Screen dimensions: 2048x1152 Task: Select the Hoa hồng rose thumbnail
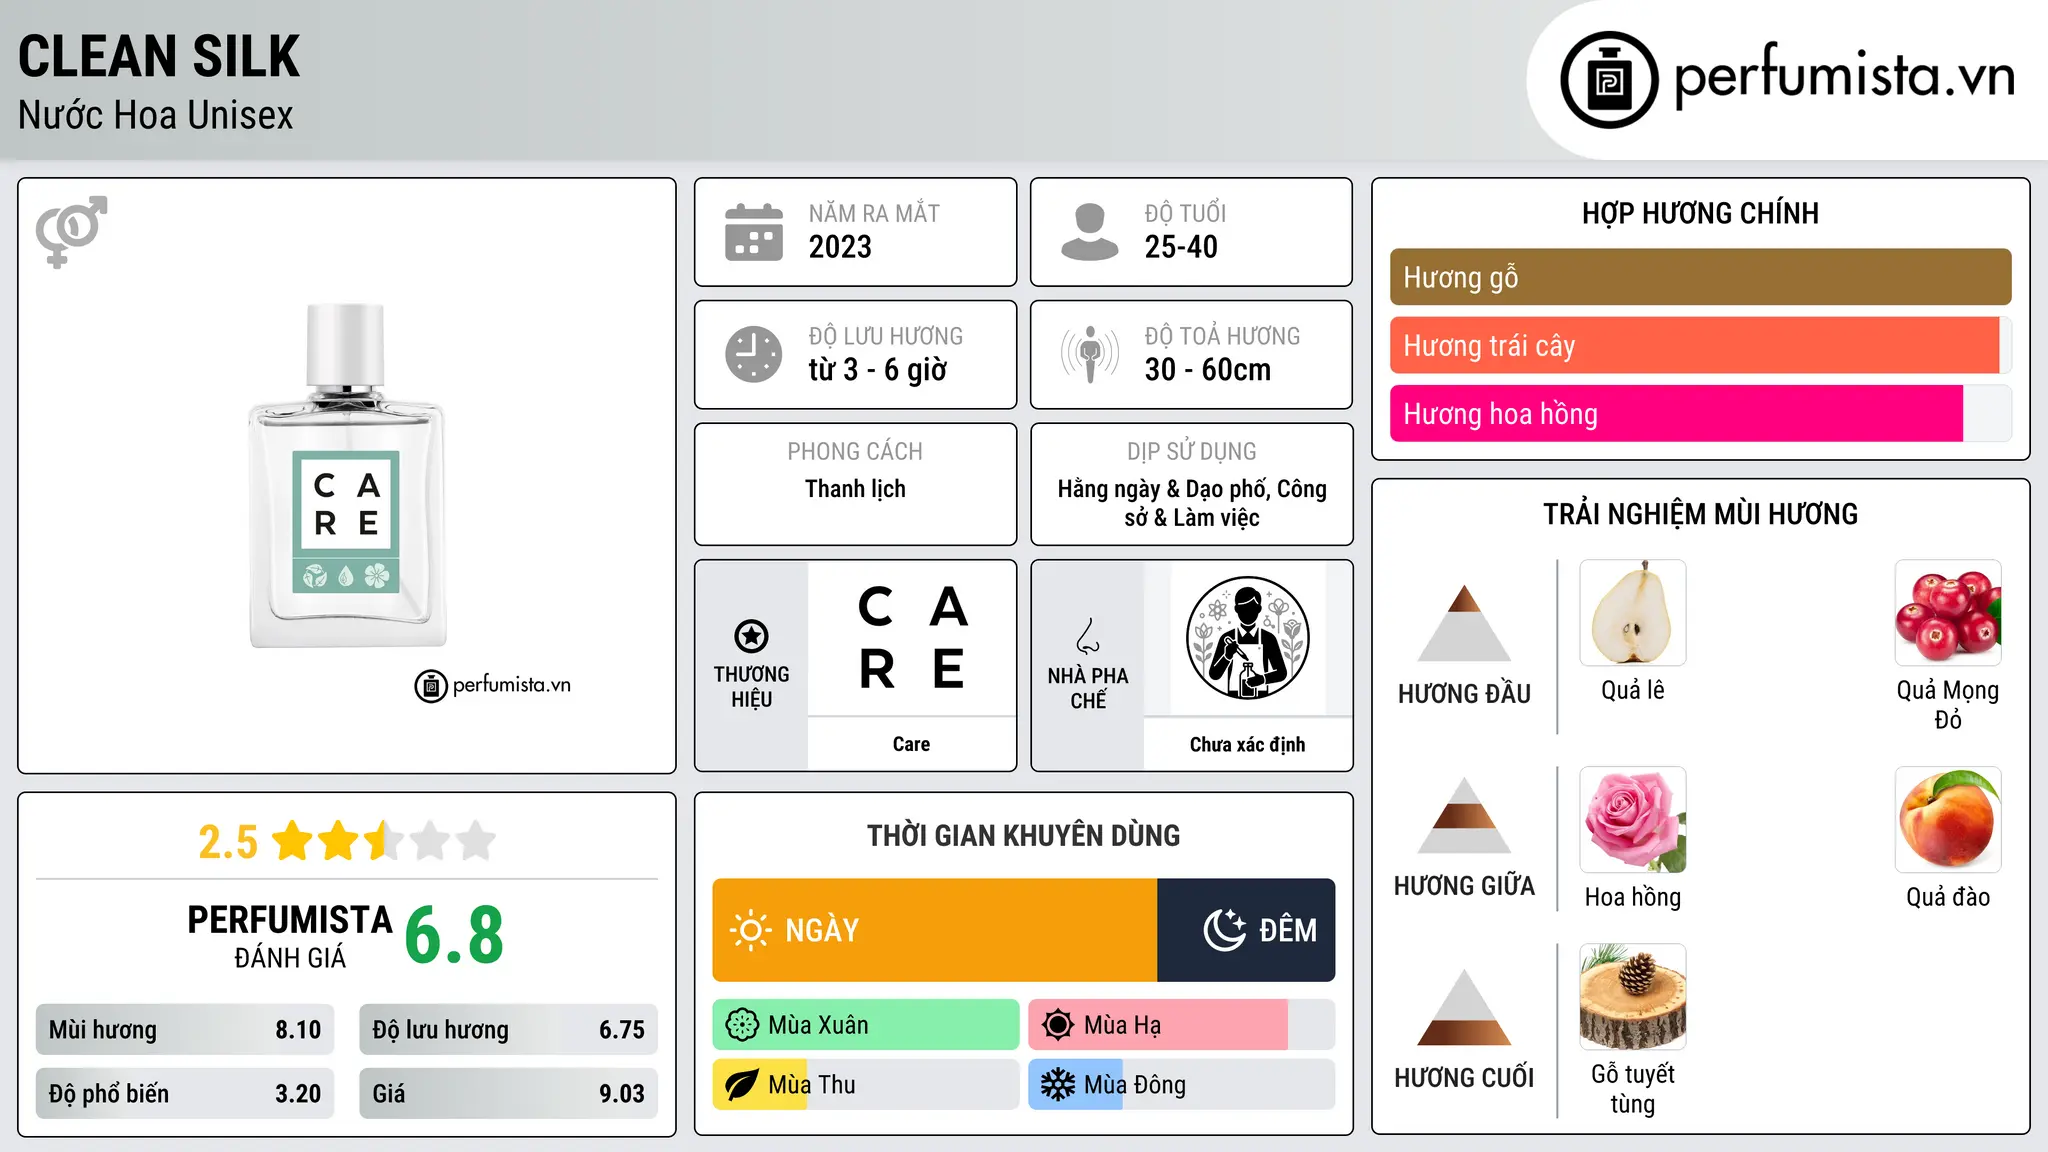[x=1633, y=820]
